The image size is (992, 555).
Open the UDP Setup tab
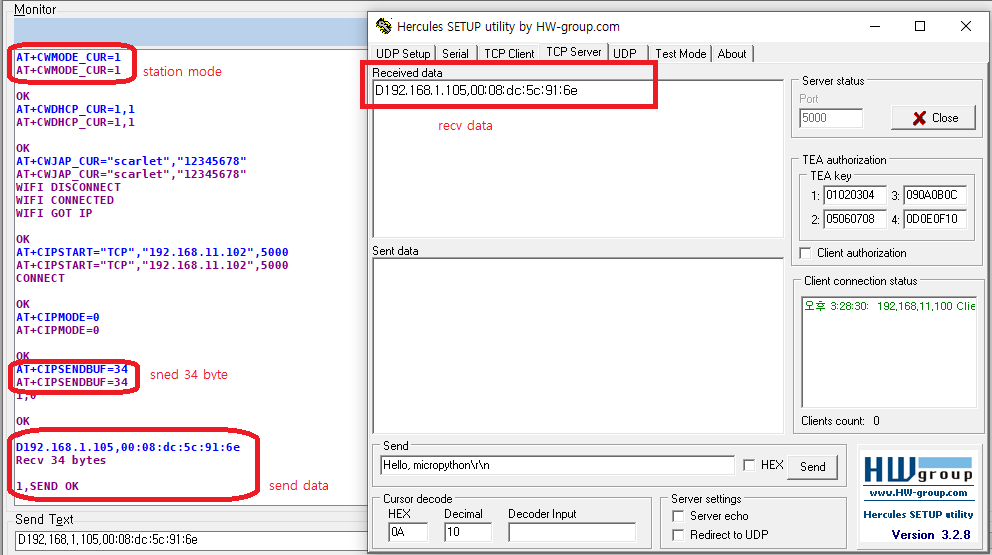click(x=403, y=54)
